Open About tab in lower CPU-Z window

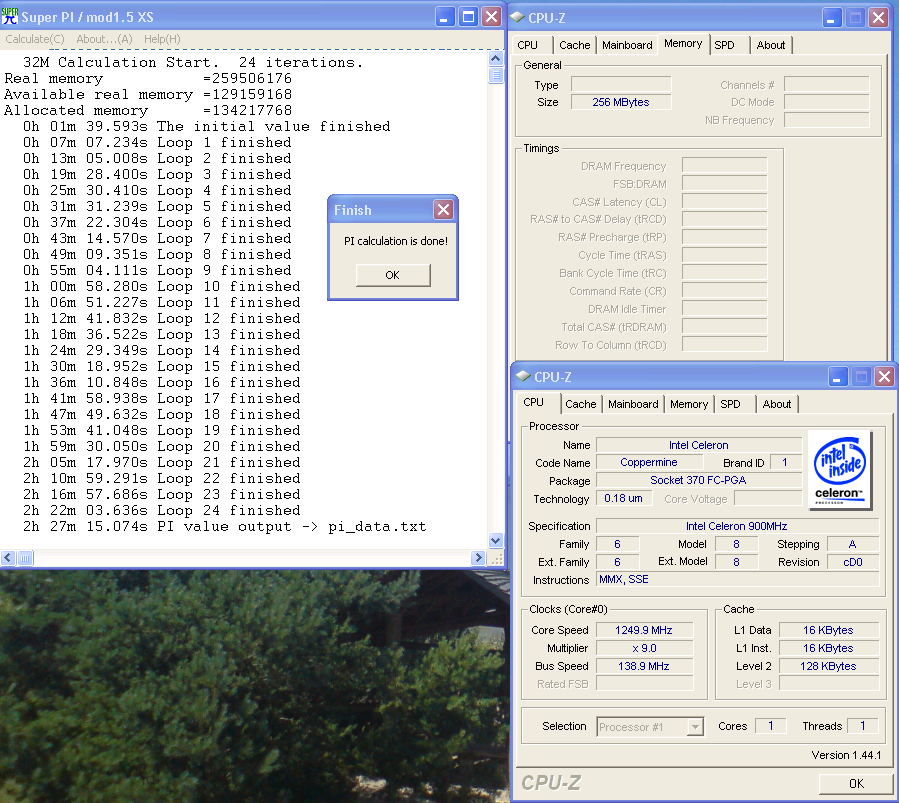pyautogui.click(x=777, y=404)
